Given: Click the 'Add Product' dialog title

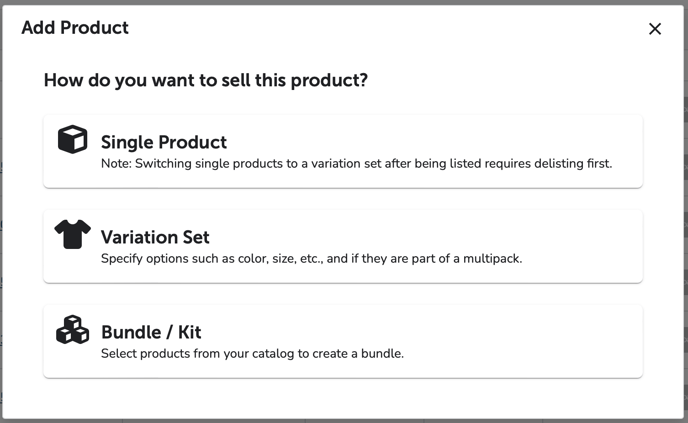Looking at the screenshot, I should tap(75, 28).
